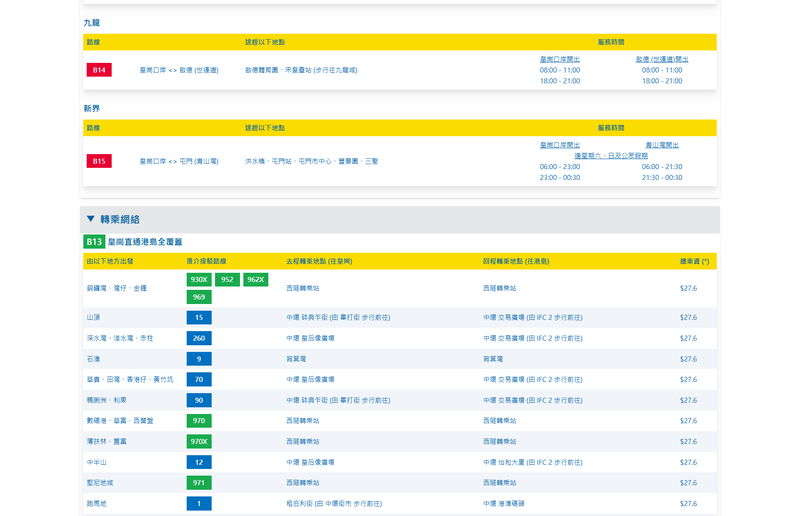Click B14 stops text mentioning 宋皇臺站
The image size is (800, 516).
301,70
